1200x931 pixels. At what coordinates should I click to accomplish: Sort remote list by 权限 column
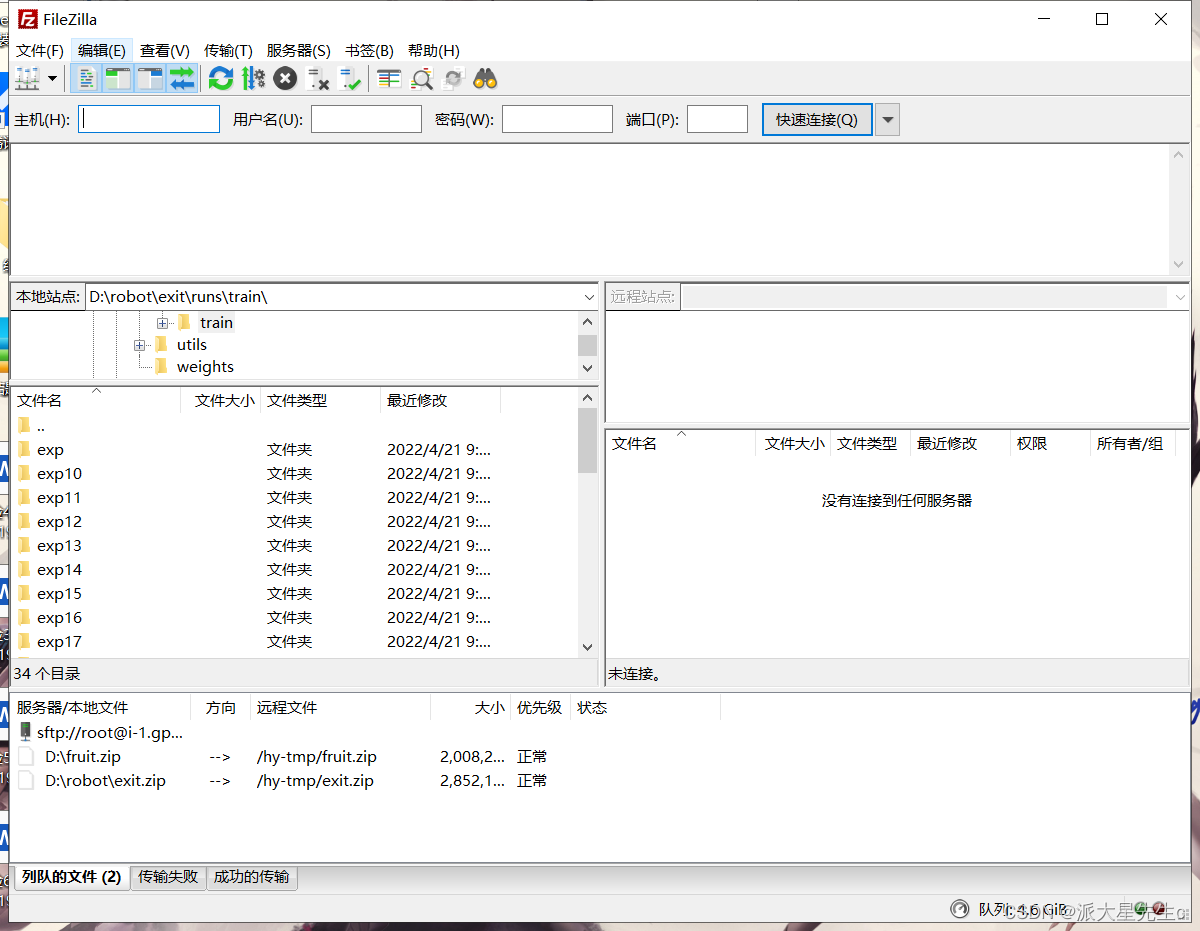[x=1050, y=444]
